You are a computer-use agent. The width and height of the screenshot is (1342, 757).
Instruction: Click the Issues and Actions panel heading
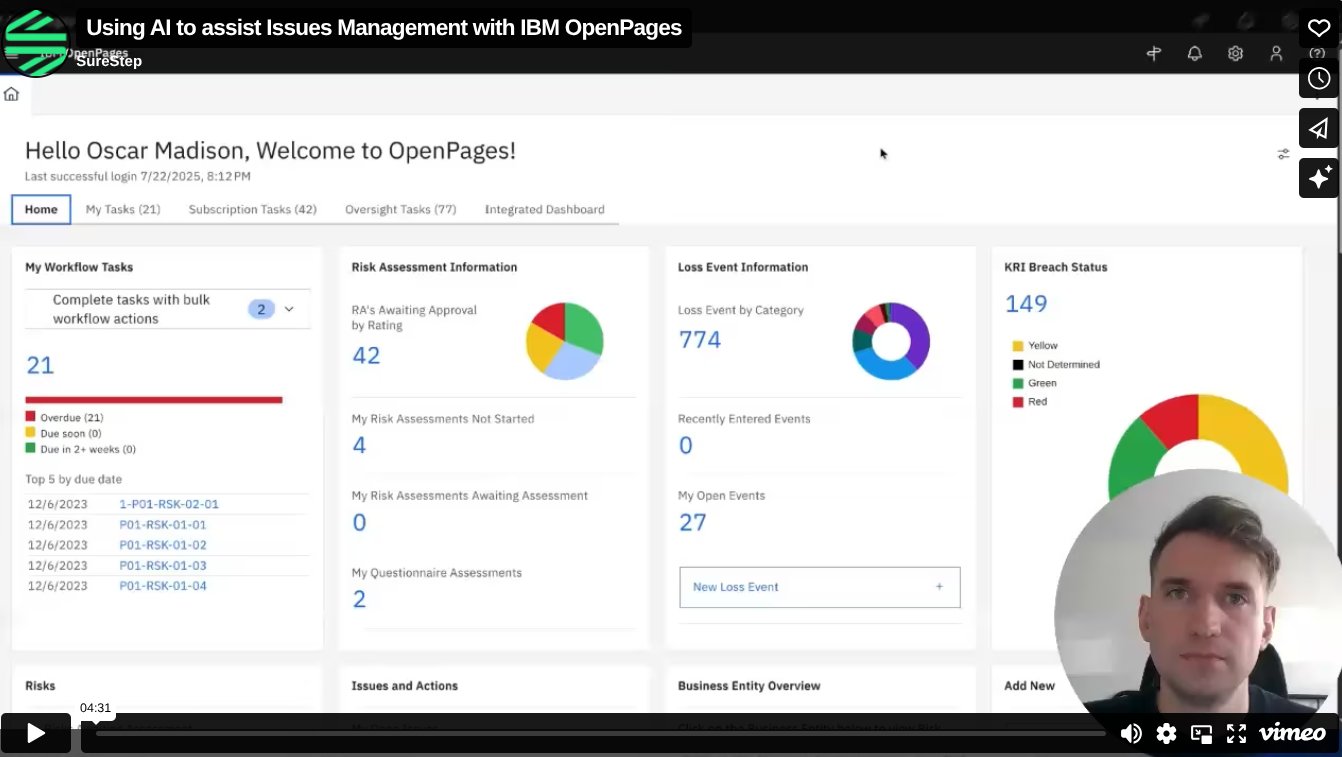pyautogui.click(x=404, y=686)
